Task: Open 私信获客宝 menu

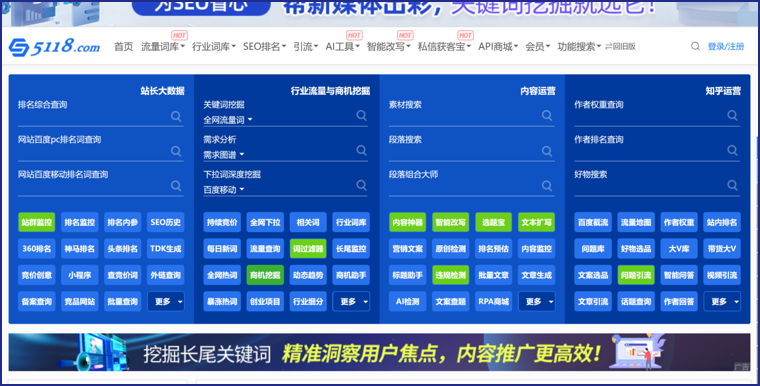Action: coord(444,47)
